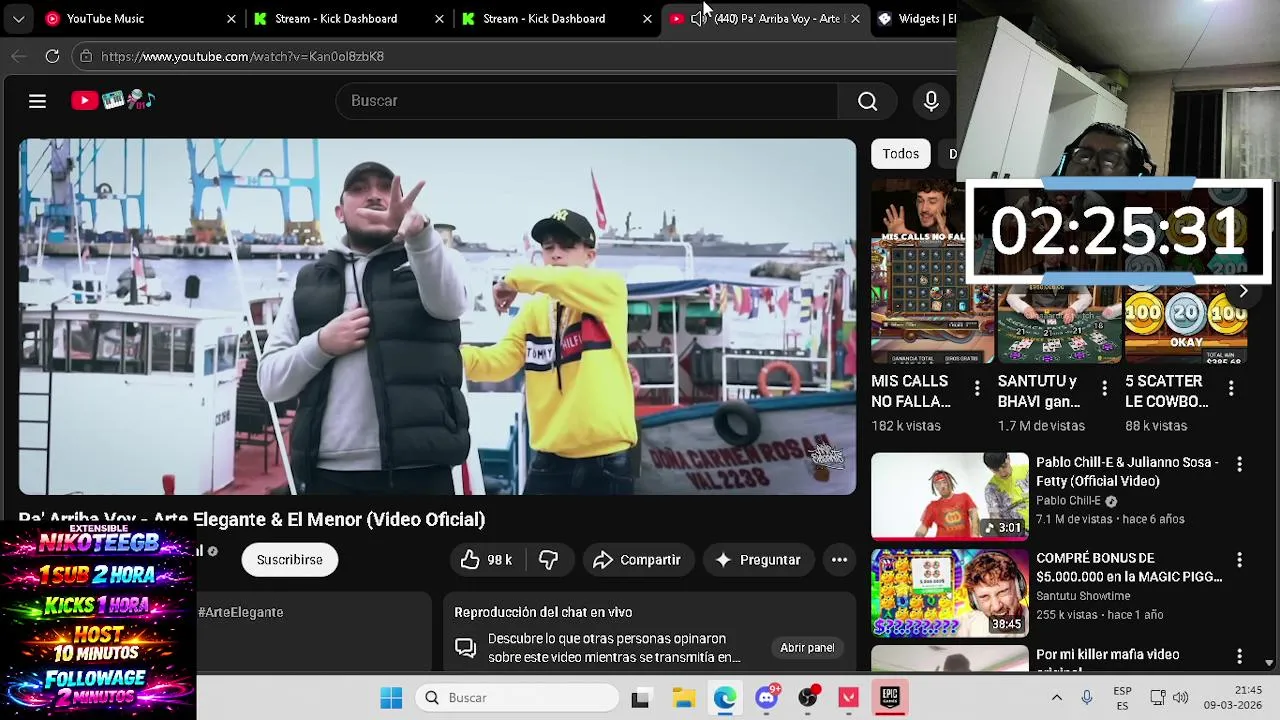Click the video title Pa' Arriba Voy
The height and width of the screenshot is (720, 1280).
pyautogui.click(x=252, y=520)
